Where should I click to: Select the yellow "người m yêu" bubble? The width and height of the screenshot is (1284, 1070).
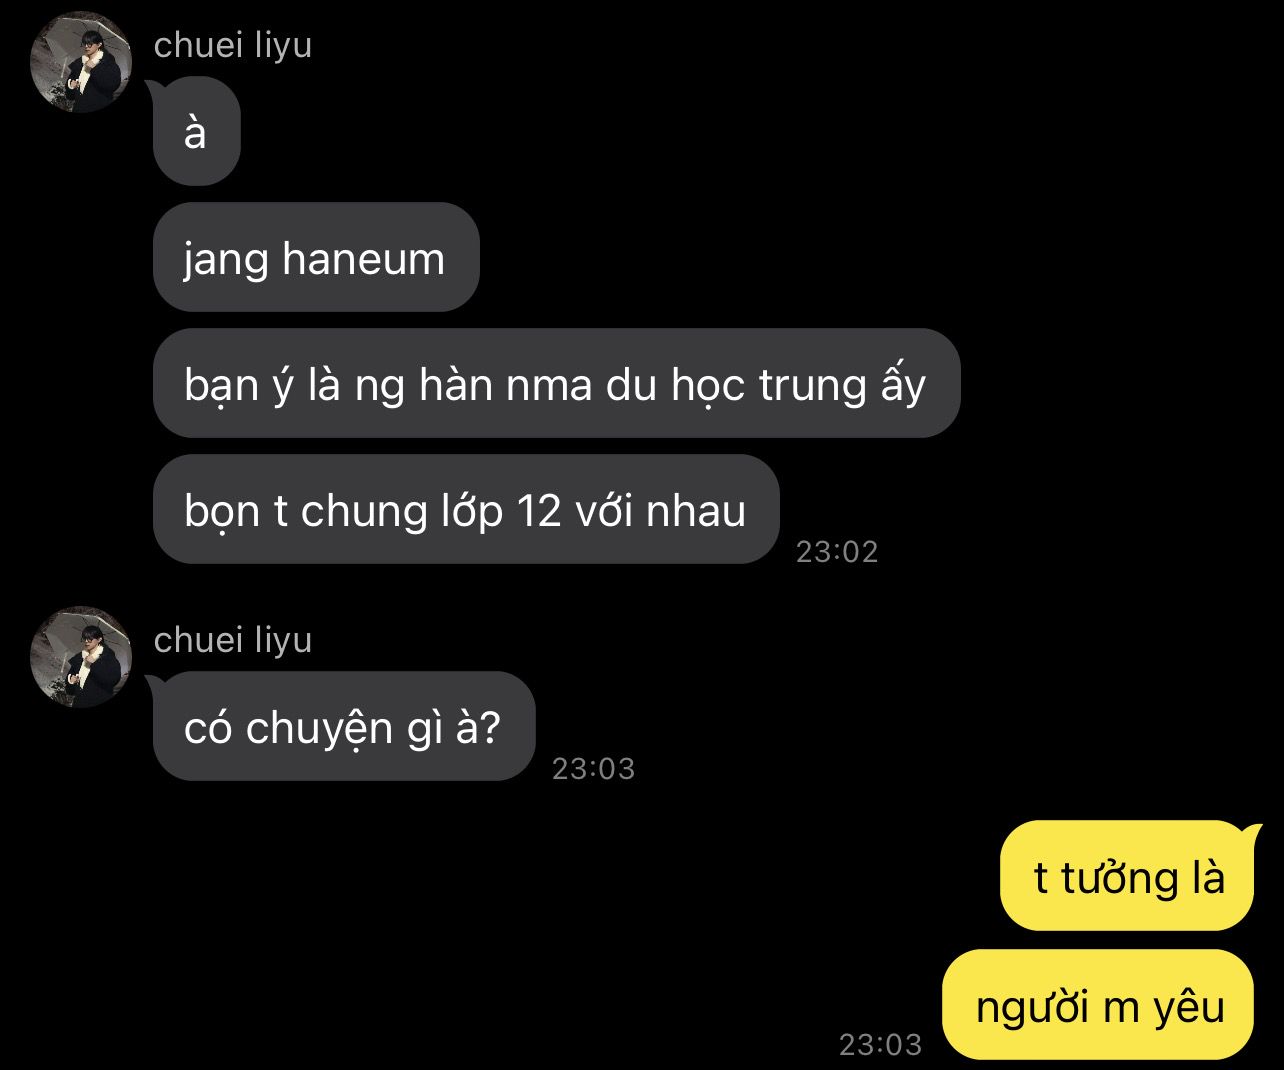pos(1098,1005)
